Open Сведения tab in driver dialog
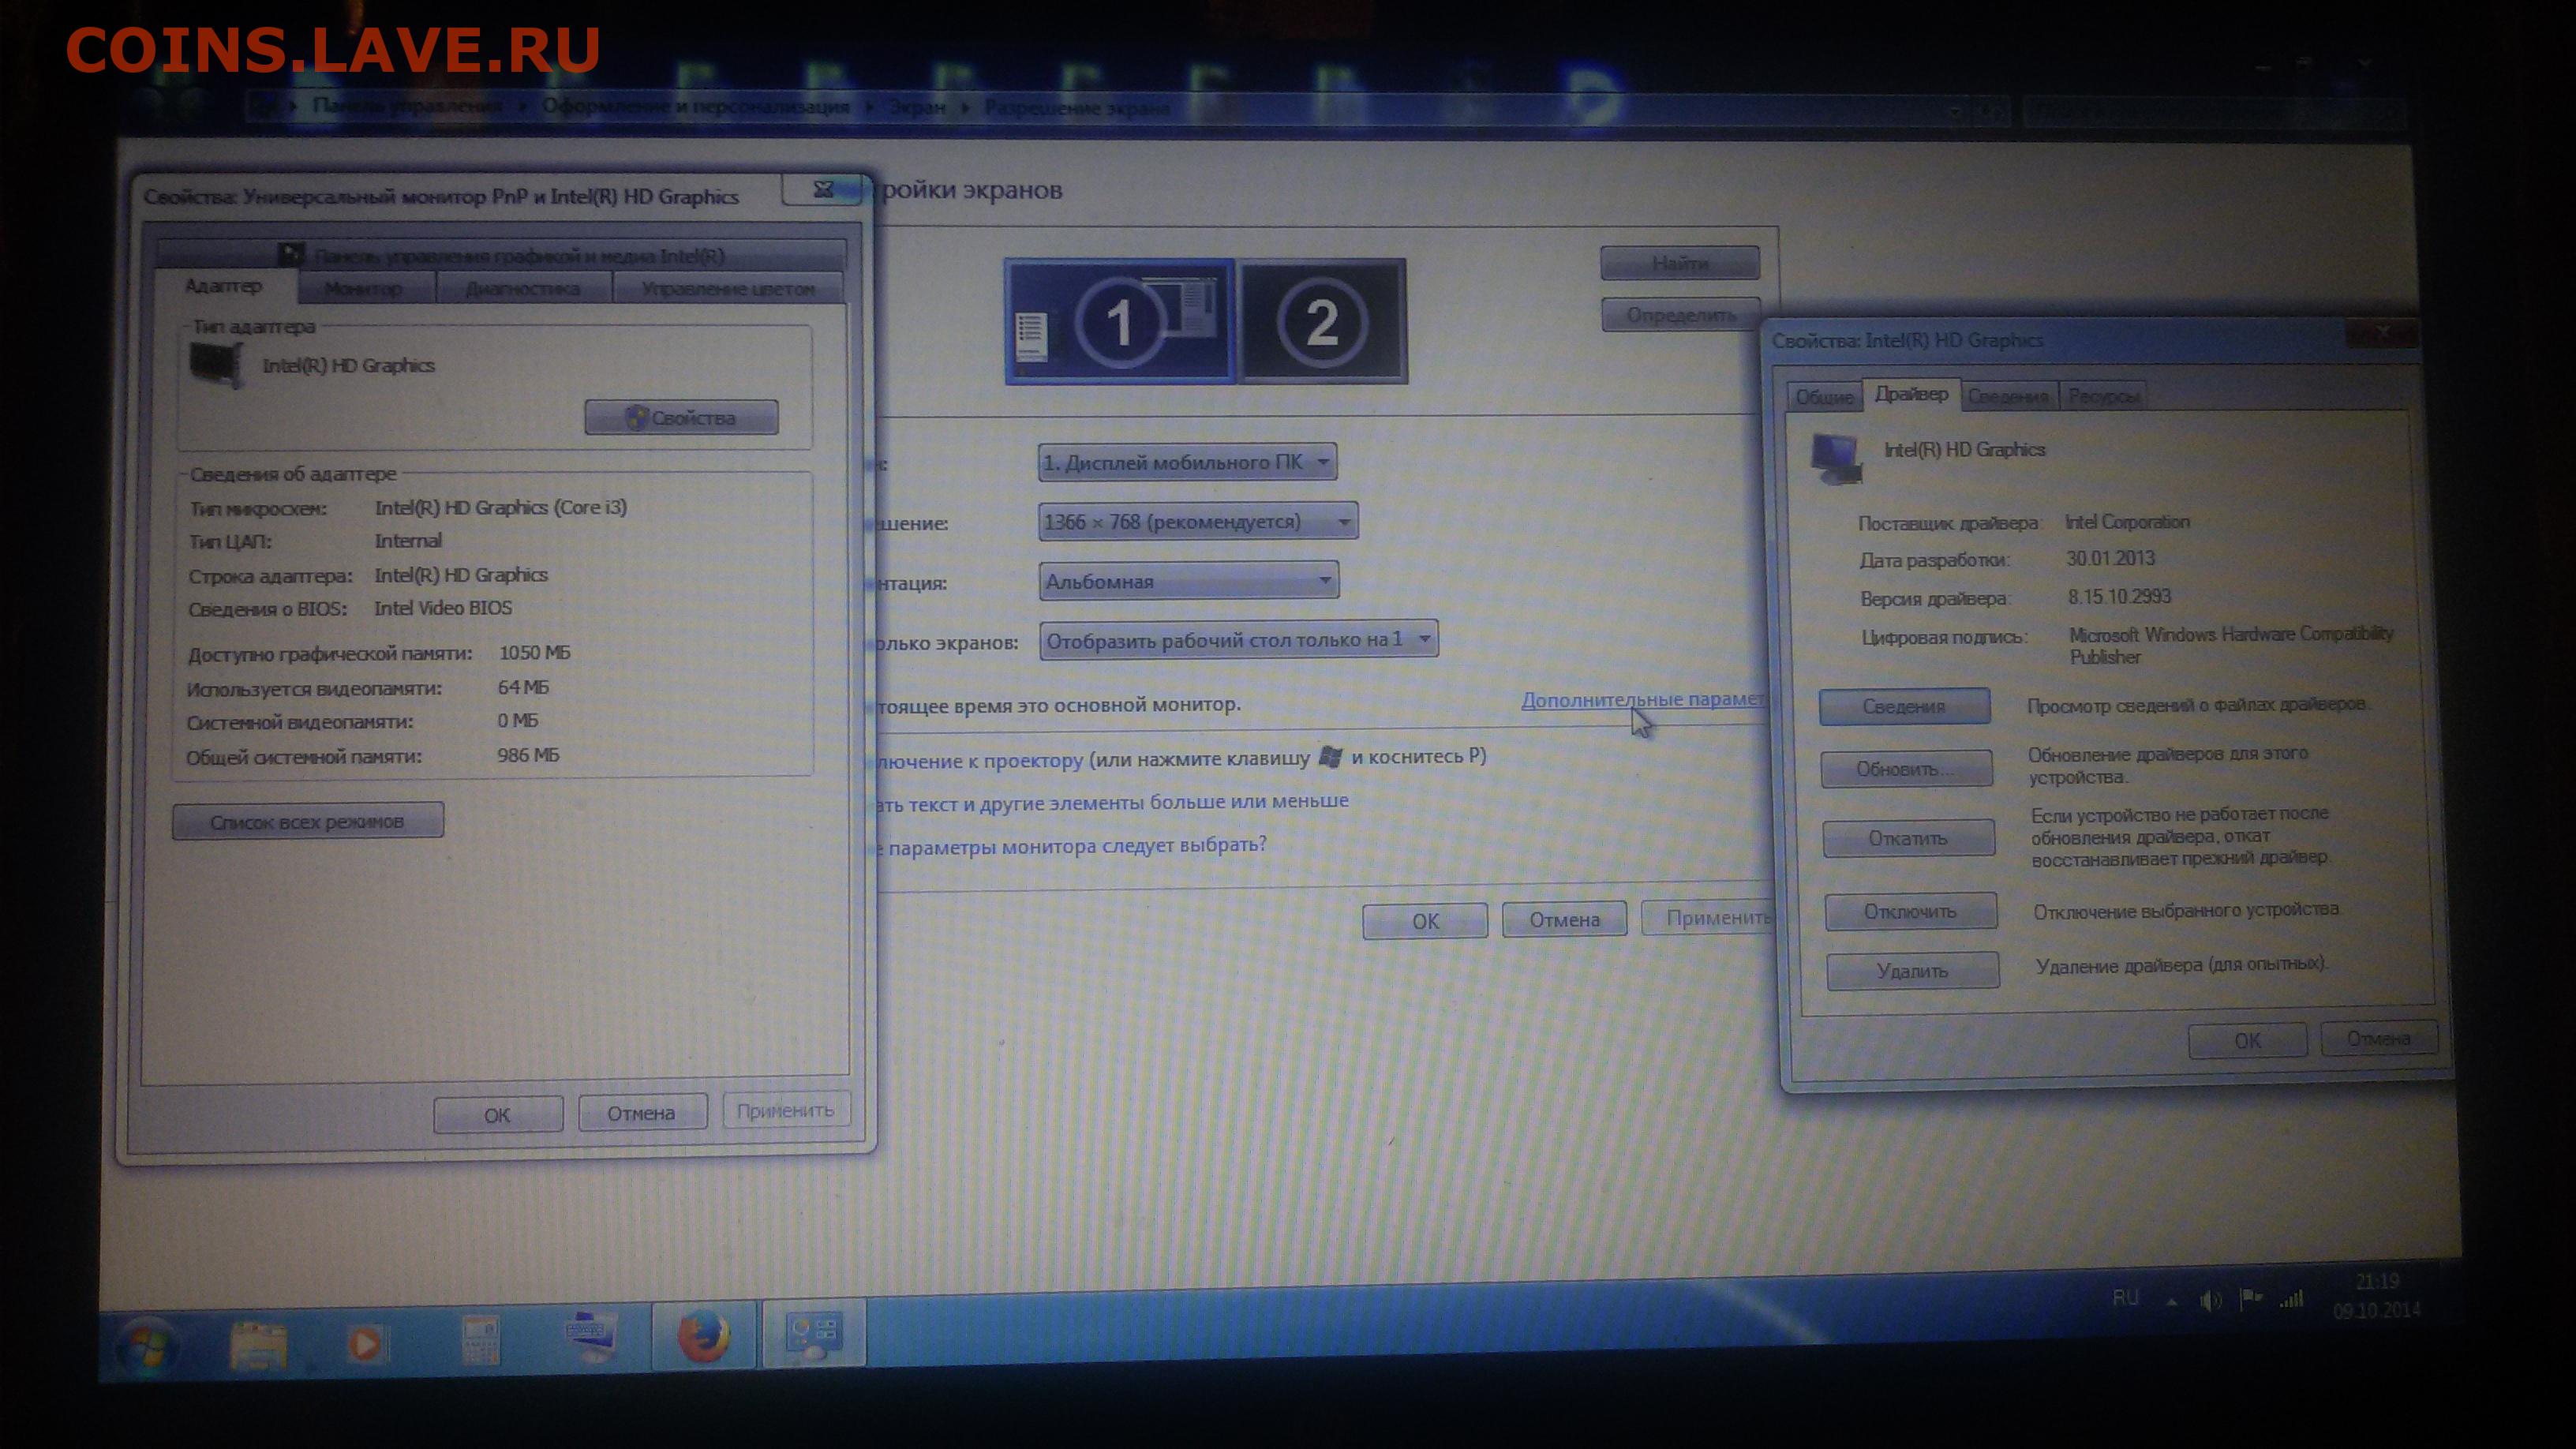2576x1449 pixels. (2008, 397)
